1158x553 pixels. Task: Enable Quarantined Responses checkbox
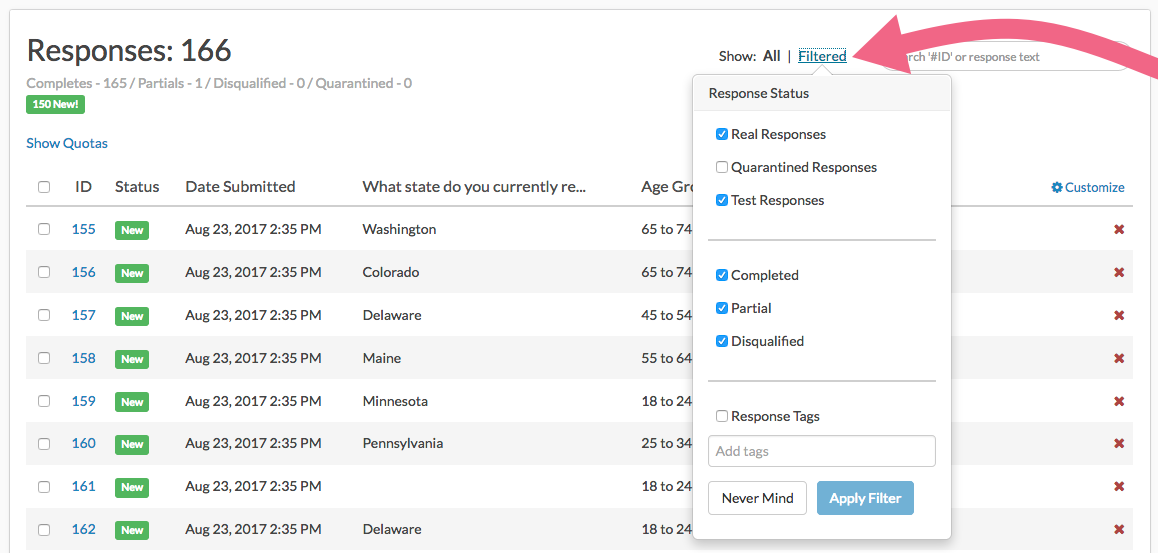[x=722, y=167]
